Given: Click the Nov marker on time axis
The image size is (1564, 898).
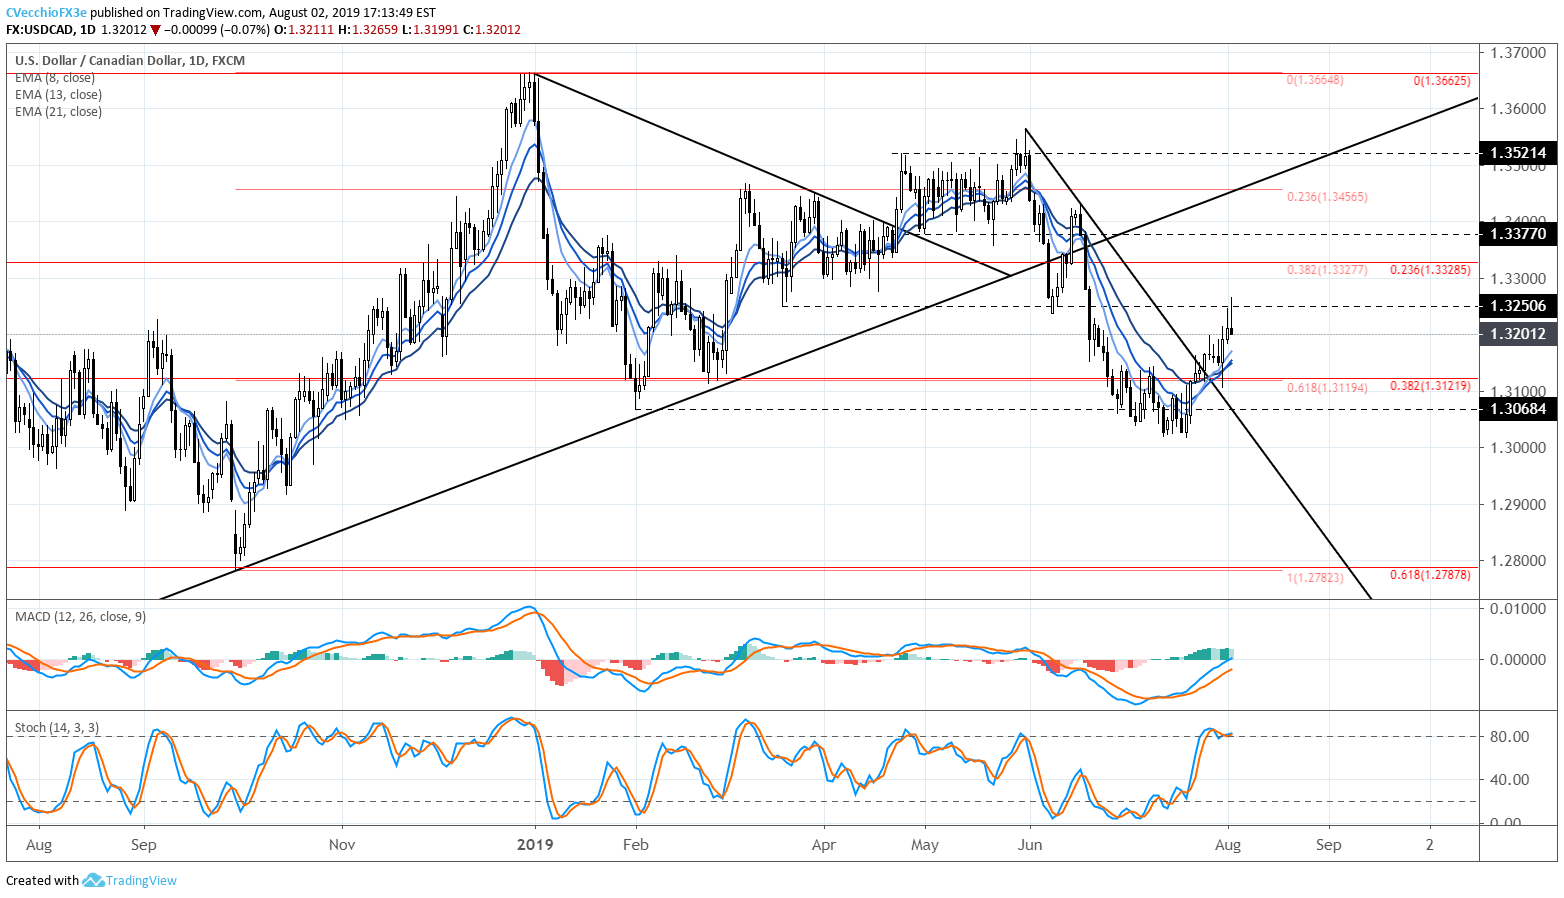Looking at the screenshot, I should pyautogui.click(x=342, y=845).
